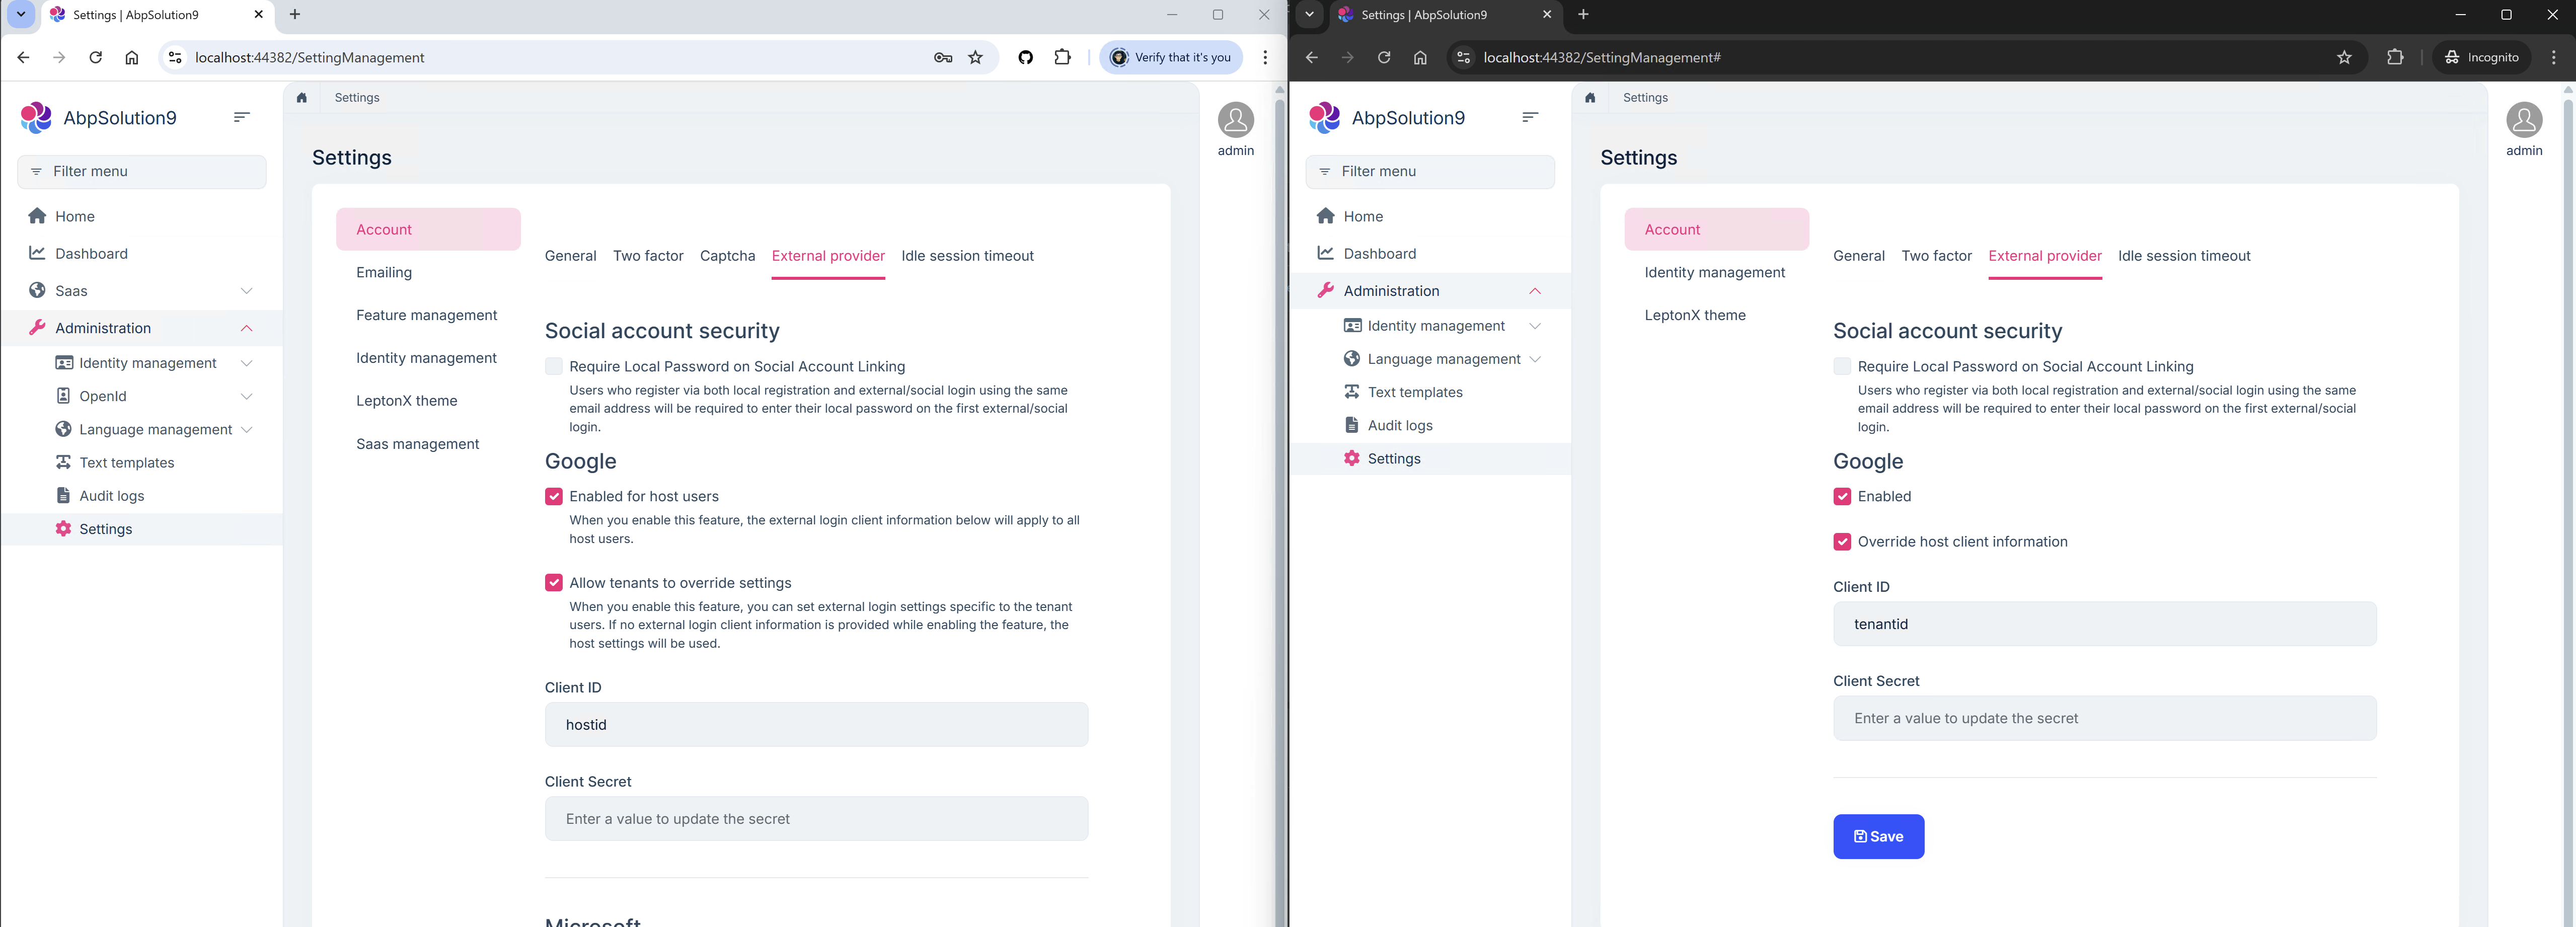This screenshot has width=2576, height=927.
Task: Click the GitHub extension icon in the left browser toolbar
Action: click(1025, 57)
